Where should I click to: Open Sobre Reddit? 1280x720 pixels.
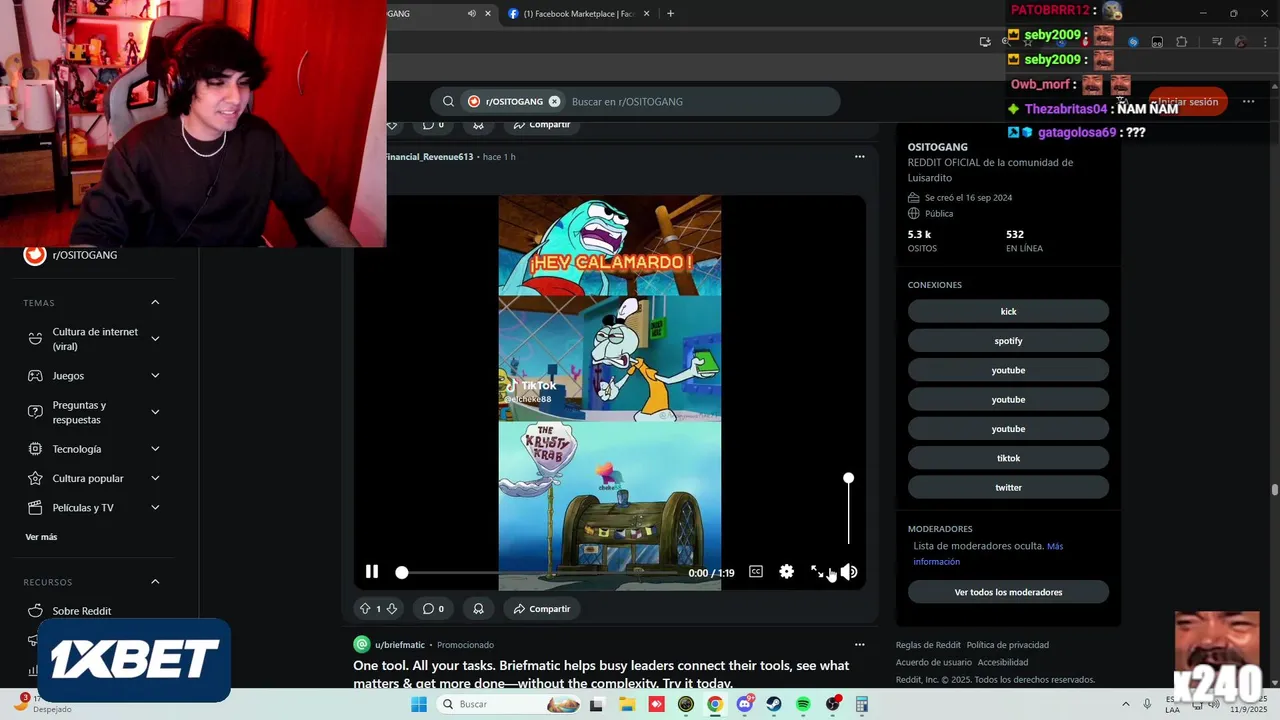[82, 611]
